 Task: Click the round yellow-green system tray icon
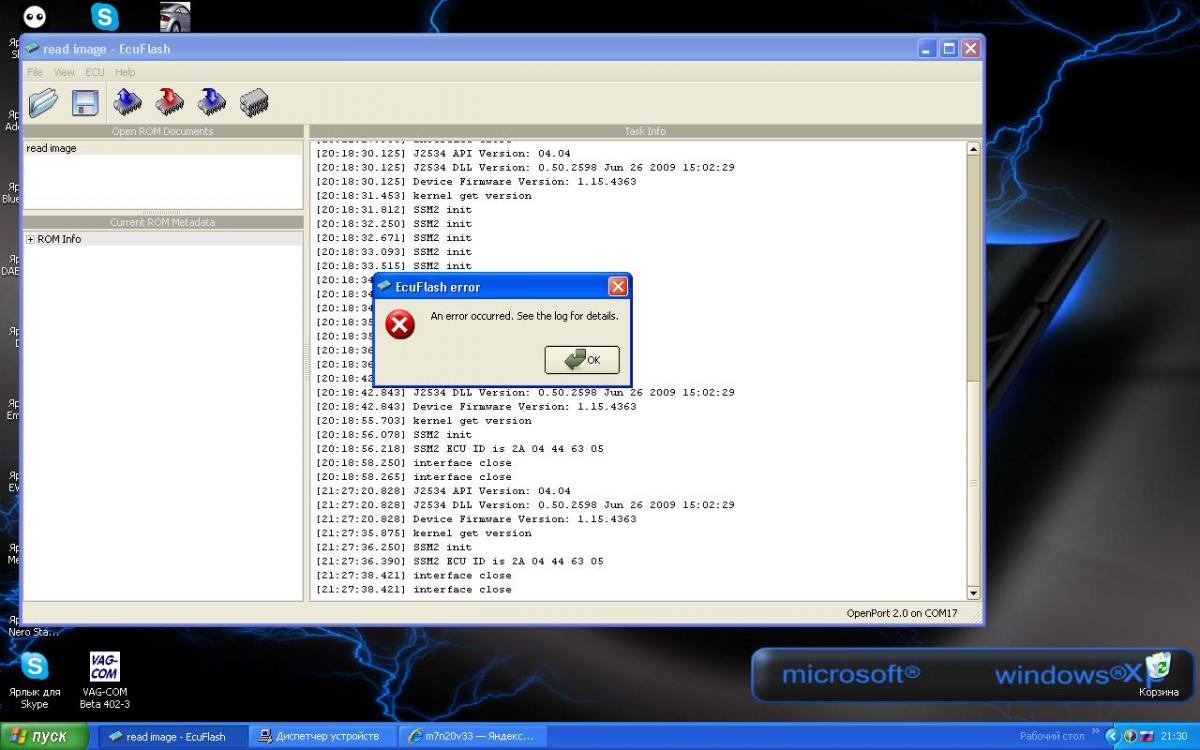(x=1130, y=736)
